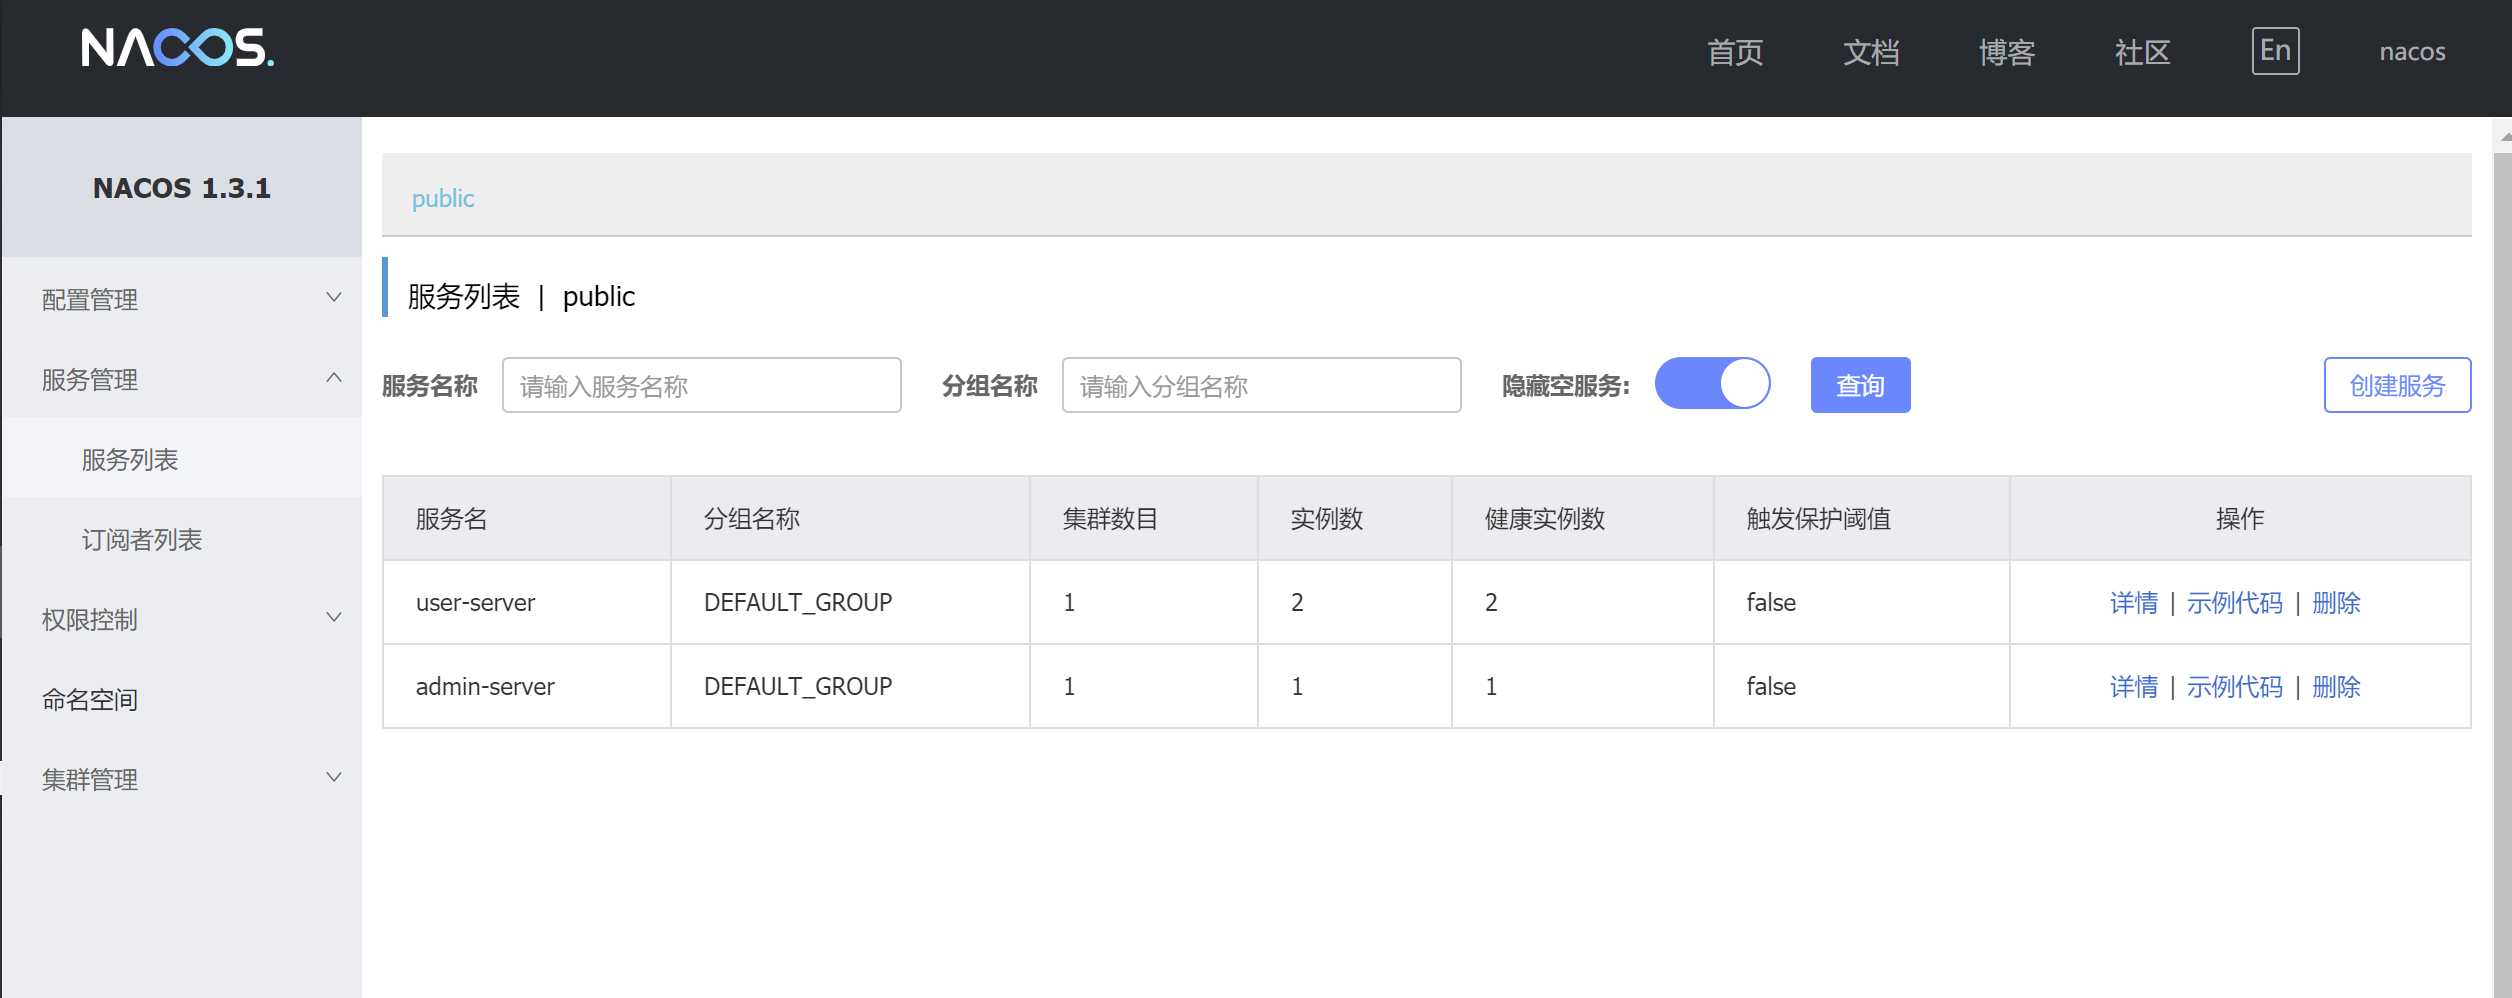Image resolution: width=2512 pixels, height=998 pixels.
Task: Switch language with the En button
Action: [2275, 51]
